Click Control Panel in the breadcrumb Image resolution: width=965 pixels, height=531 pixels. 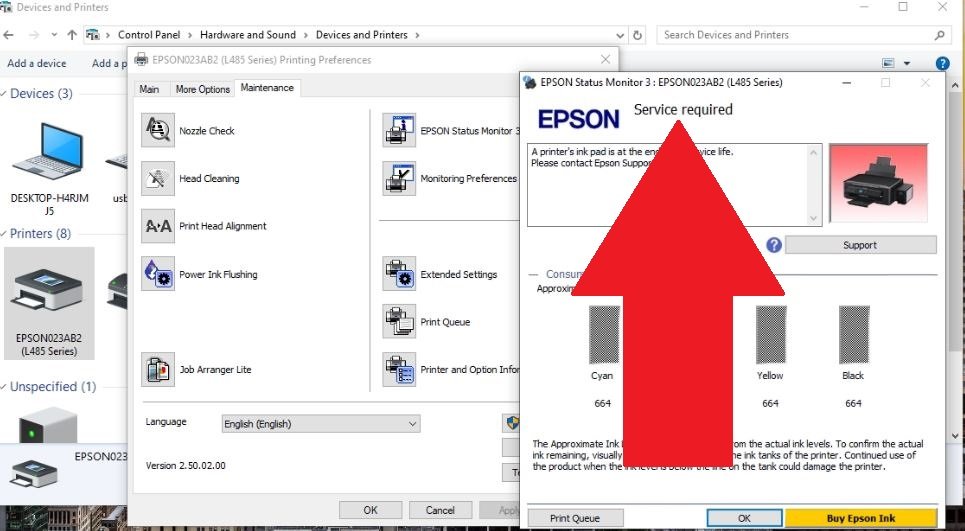pyautogui.click(x=149, y=35)
